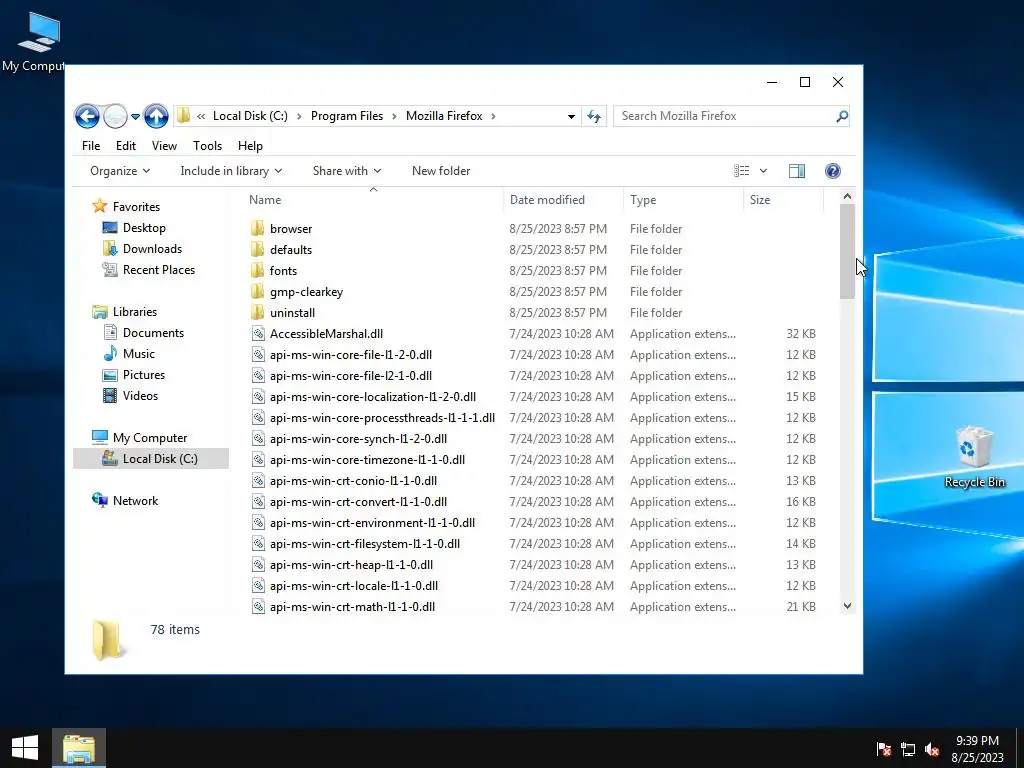Image resolution: width=1024 pixels, height=768 pixels.
Task: Sort by the Size column header
Action: click(784, 200)
